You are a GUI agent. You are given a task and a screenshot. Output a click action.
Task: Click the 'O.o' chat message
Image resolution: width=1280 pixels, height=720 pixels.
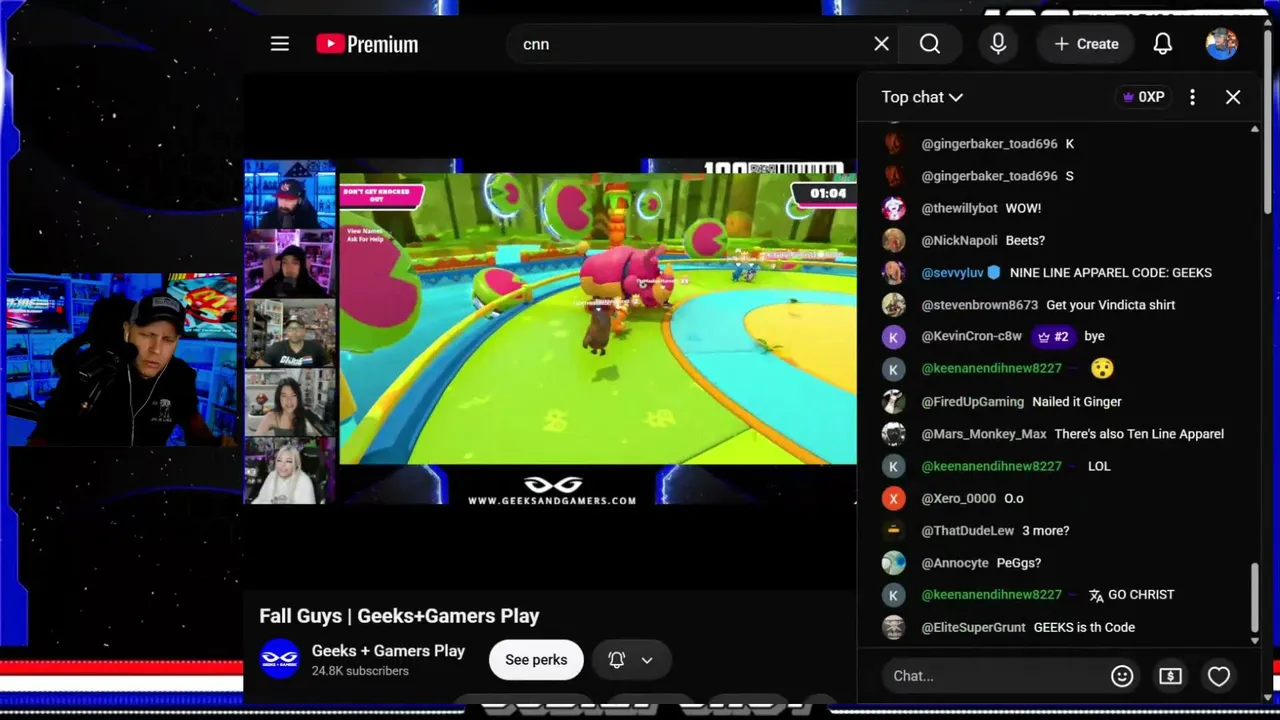pyautogui.click(x=1014, y=498)
